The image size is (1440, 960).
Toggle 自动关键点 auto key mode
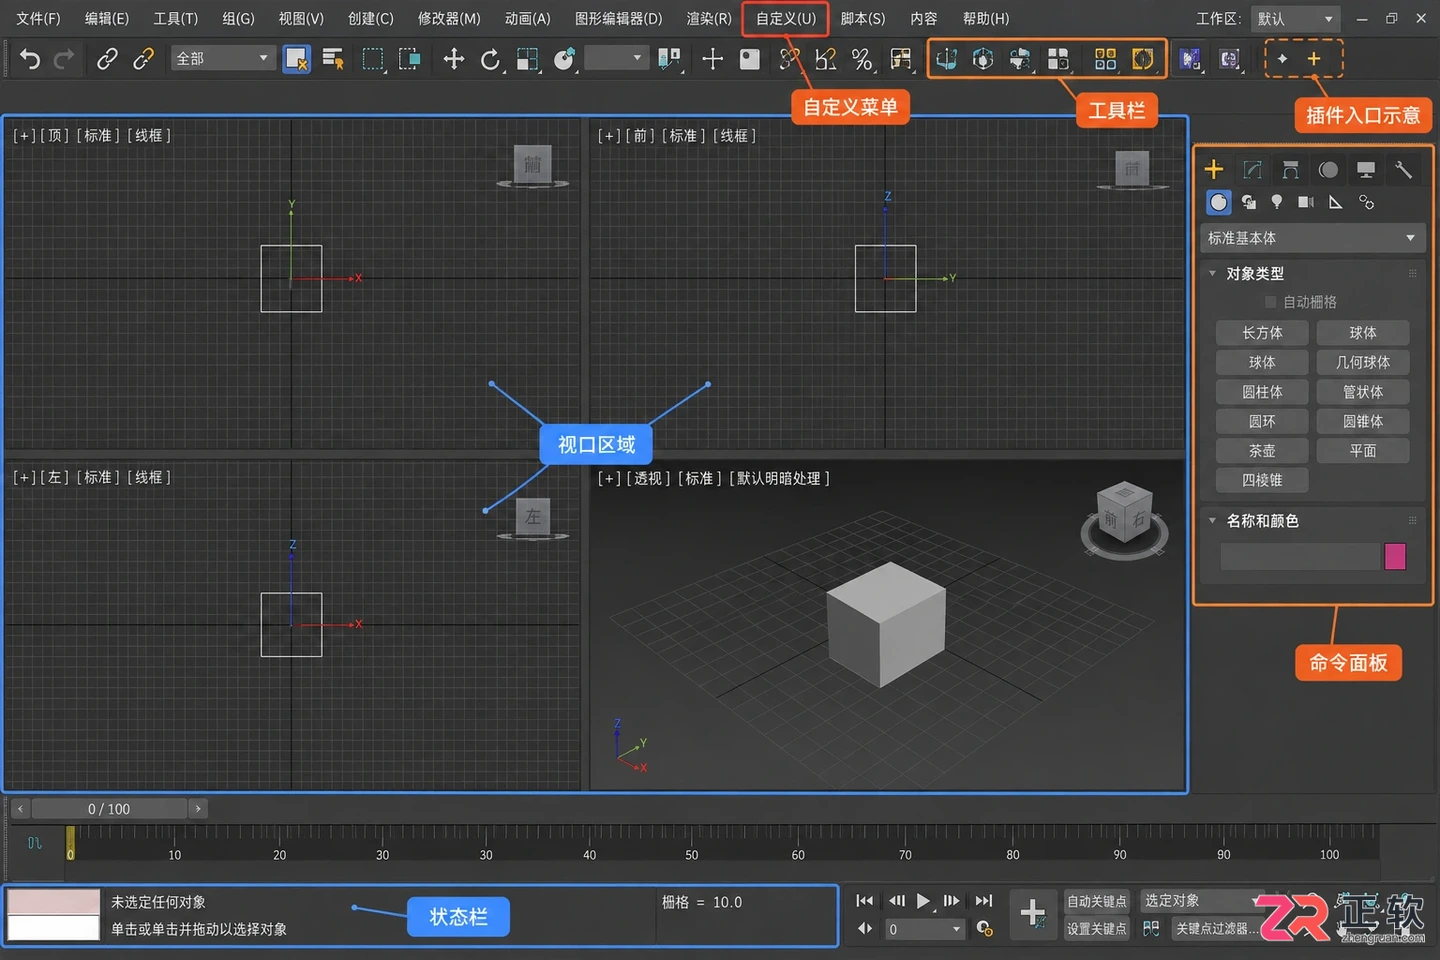pyautogui.click(x=1096, y=902)
